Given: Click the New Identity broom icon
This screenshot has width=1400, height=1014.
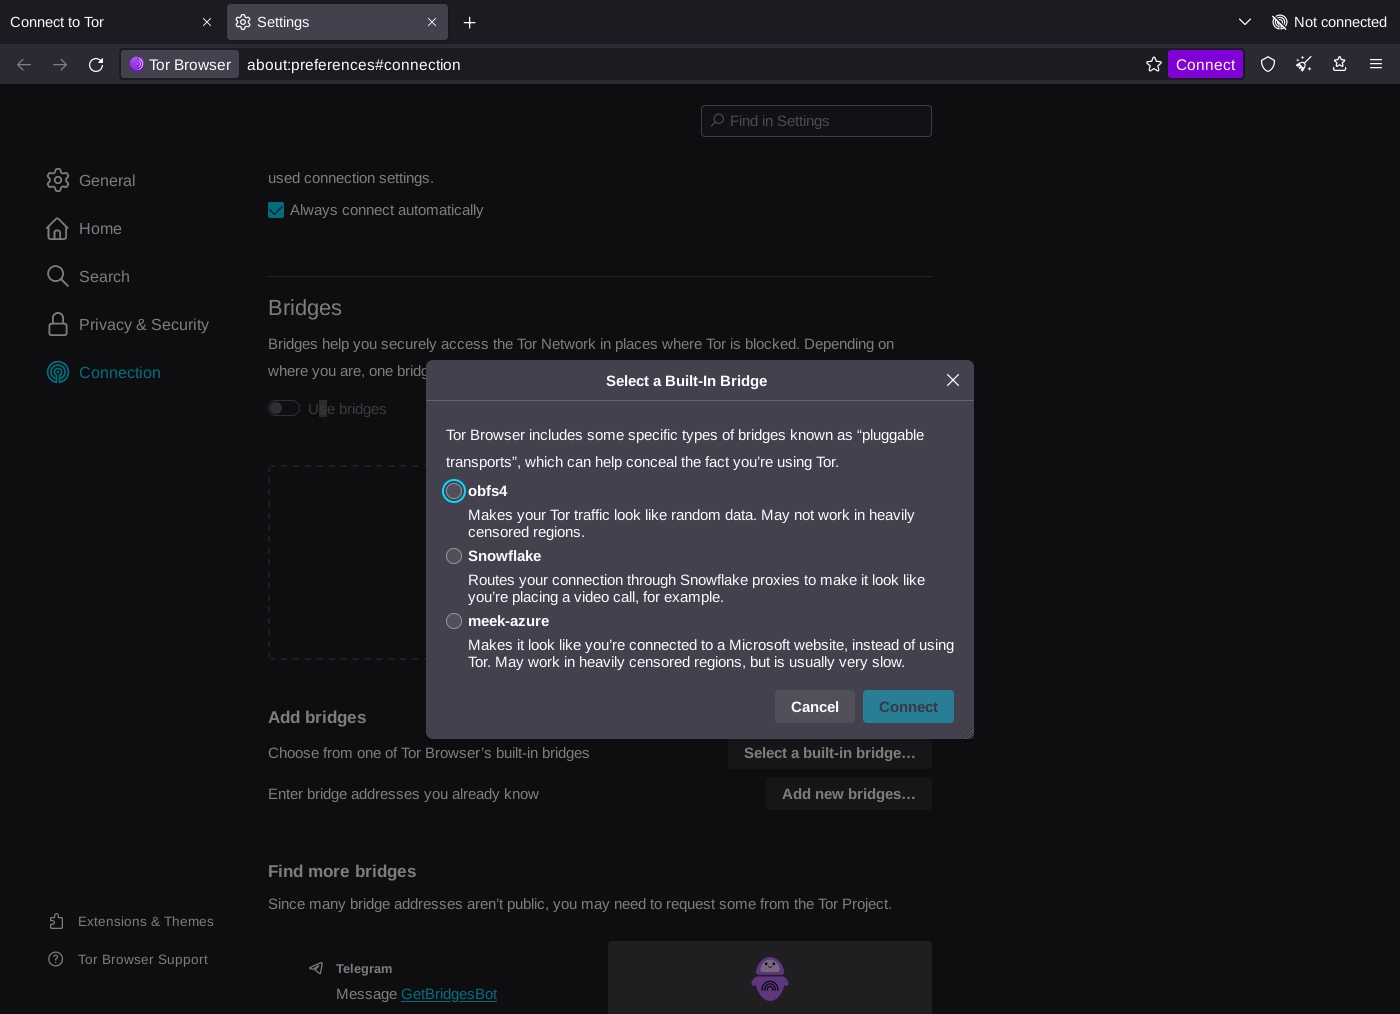Looking at the screenshot, I should click(x=1304, y=64).
